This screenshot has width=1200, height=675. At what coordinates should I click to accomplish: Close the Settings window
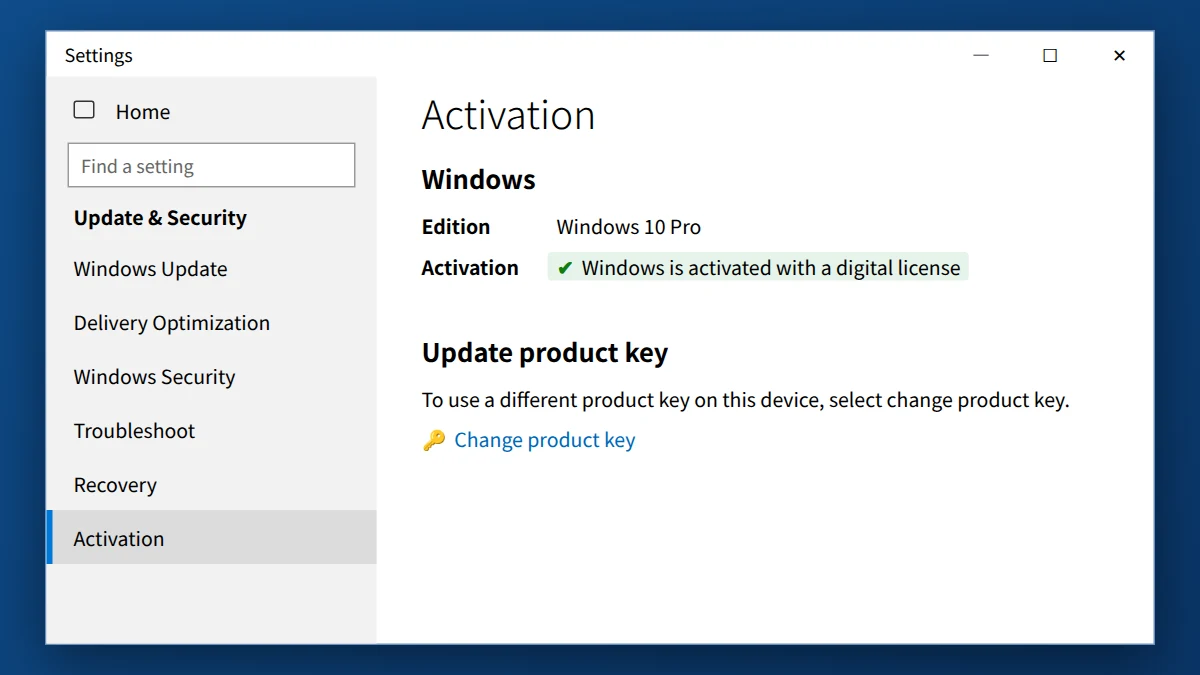[x=1119, y=55]
